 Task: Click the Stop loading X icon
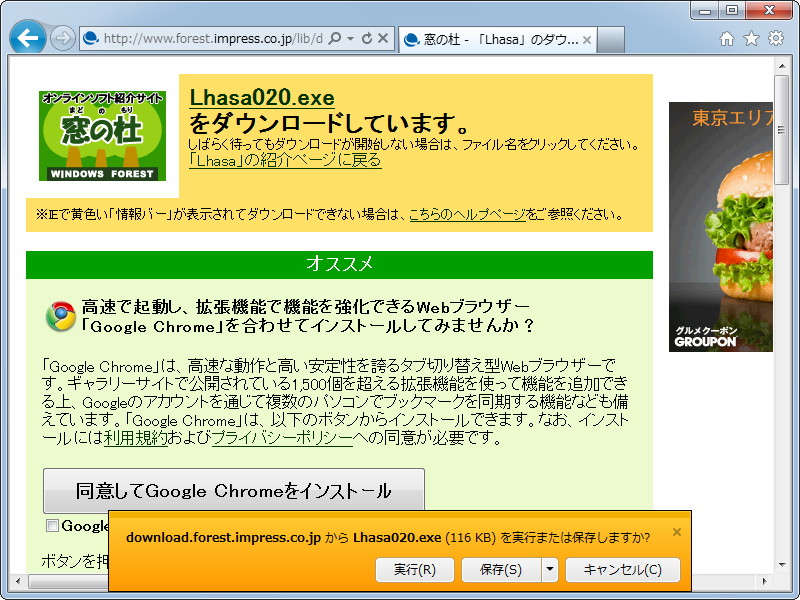tap(383, 38)
